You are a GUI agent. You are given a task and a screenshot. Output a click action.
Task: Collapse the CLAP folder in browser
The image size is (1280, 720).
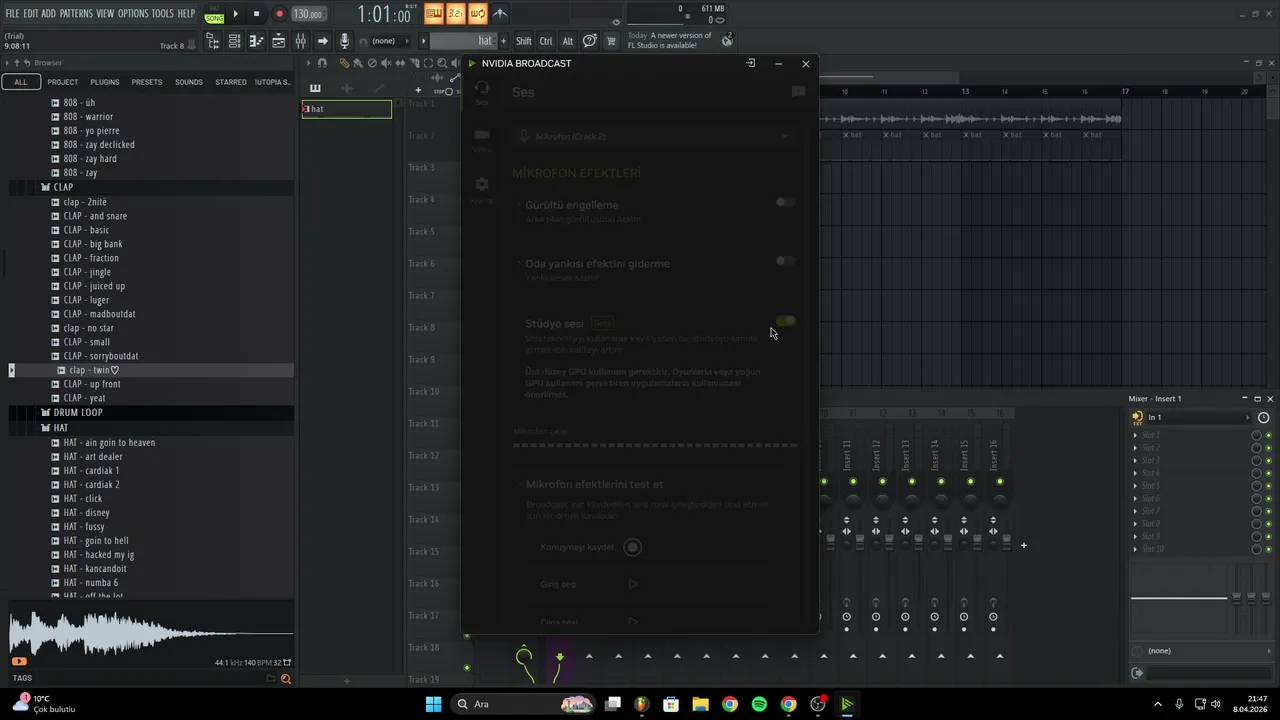tap(63, 187)
